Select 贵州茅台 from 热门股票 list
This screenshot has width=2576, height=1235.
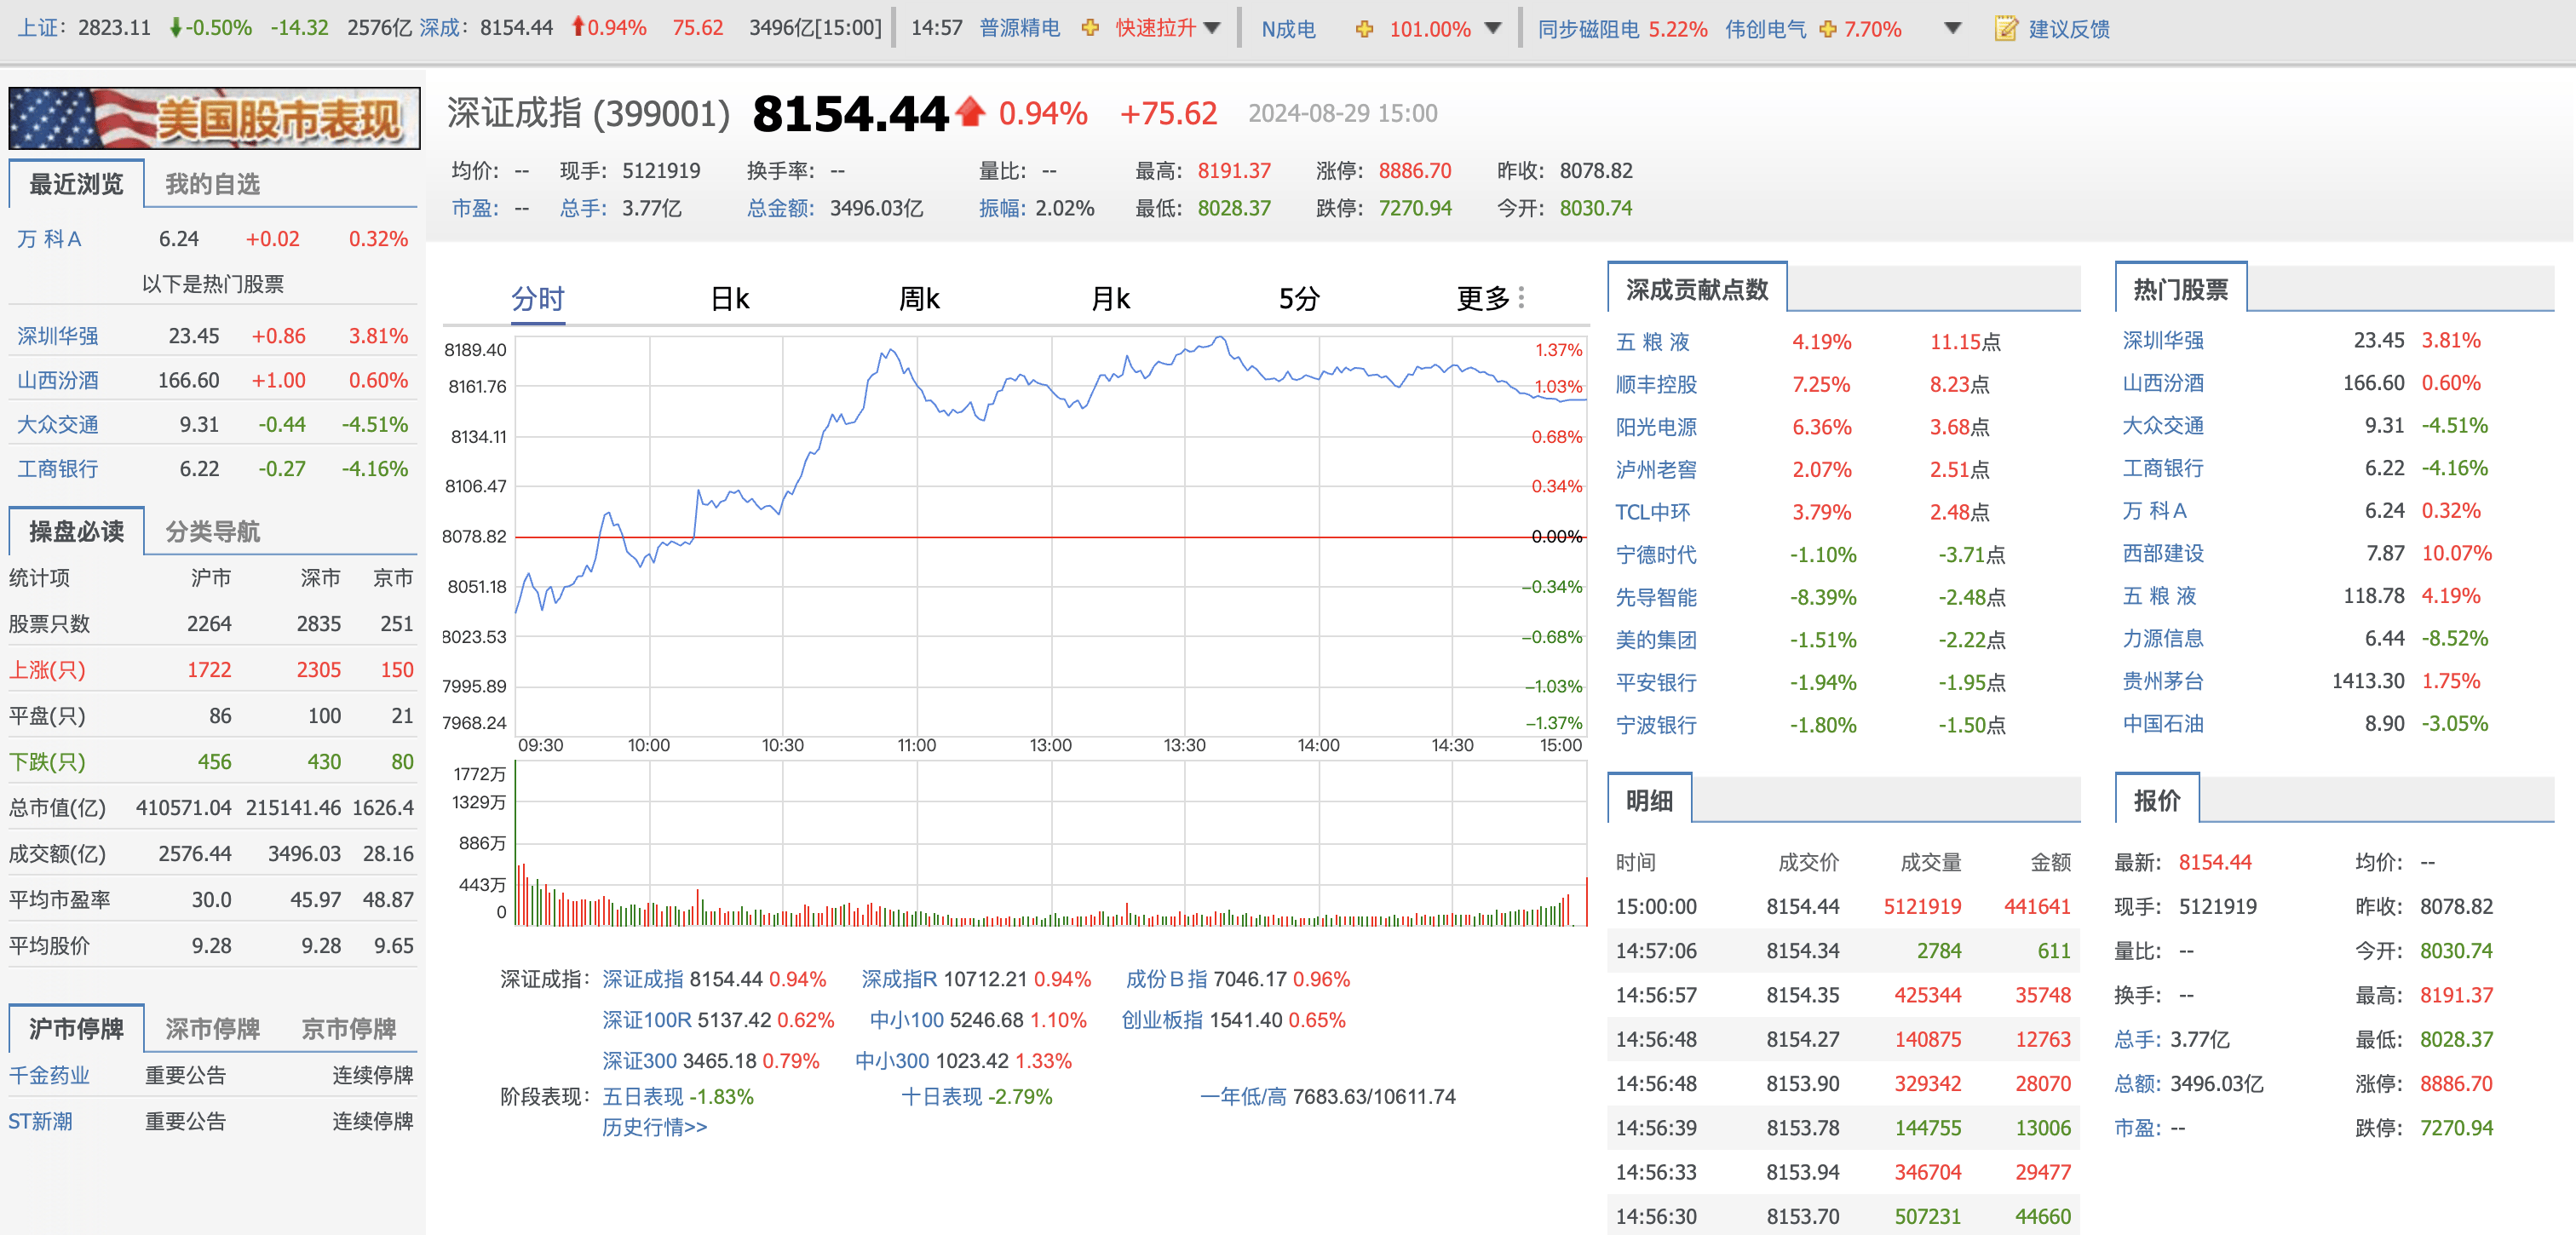[x=2162, y=680]
